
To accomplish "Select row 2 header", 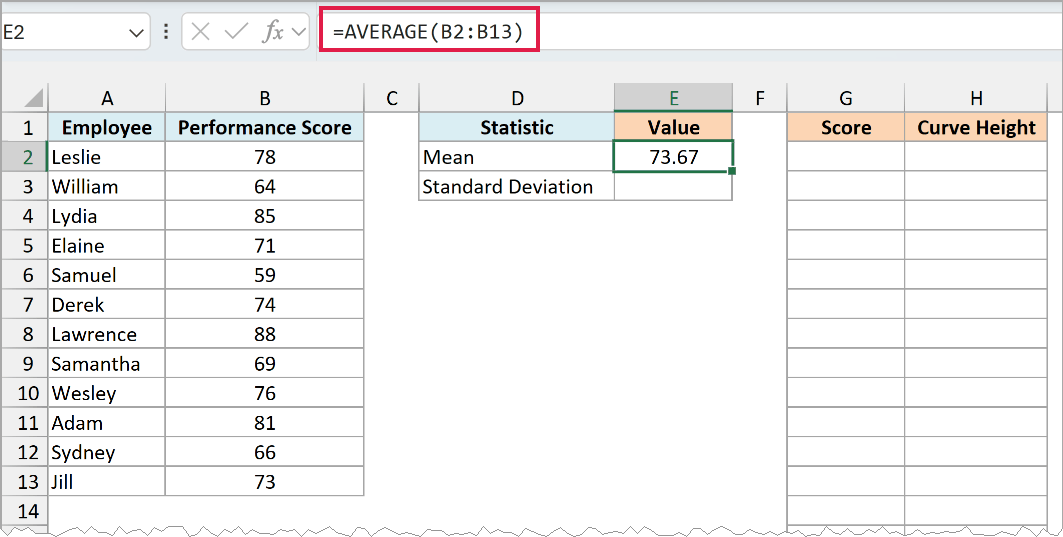I will coord(25,157).
